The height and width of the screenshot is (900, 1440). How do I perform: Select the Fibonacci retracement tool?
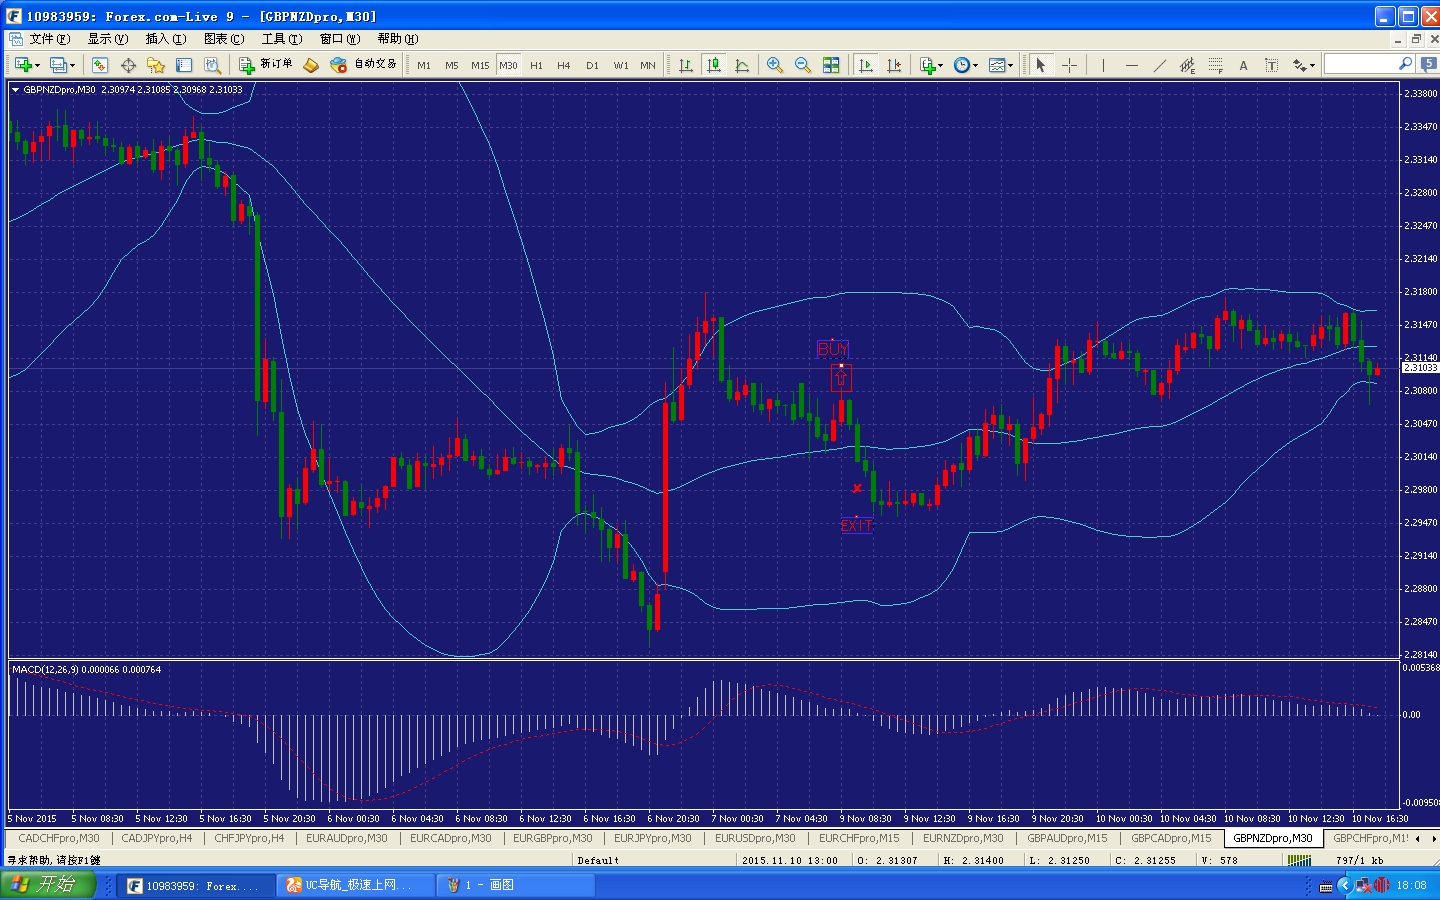tap(1215, 65)
